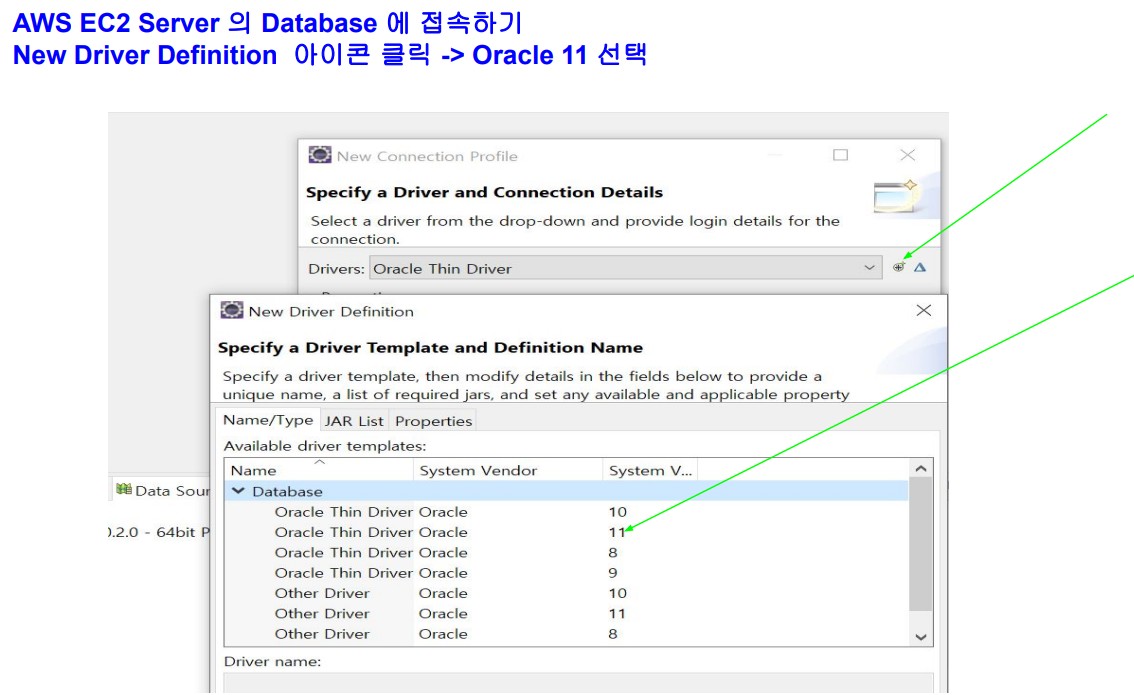Sort by the System Vendor column header

point(508,470)
